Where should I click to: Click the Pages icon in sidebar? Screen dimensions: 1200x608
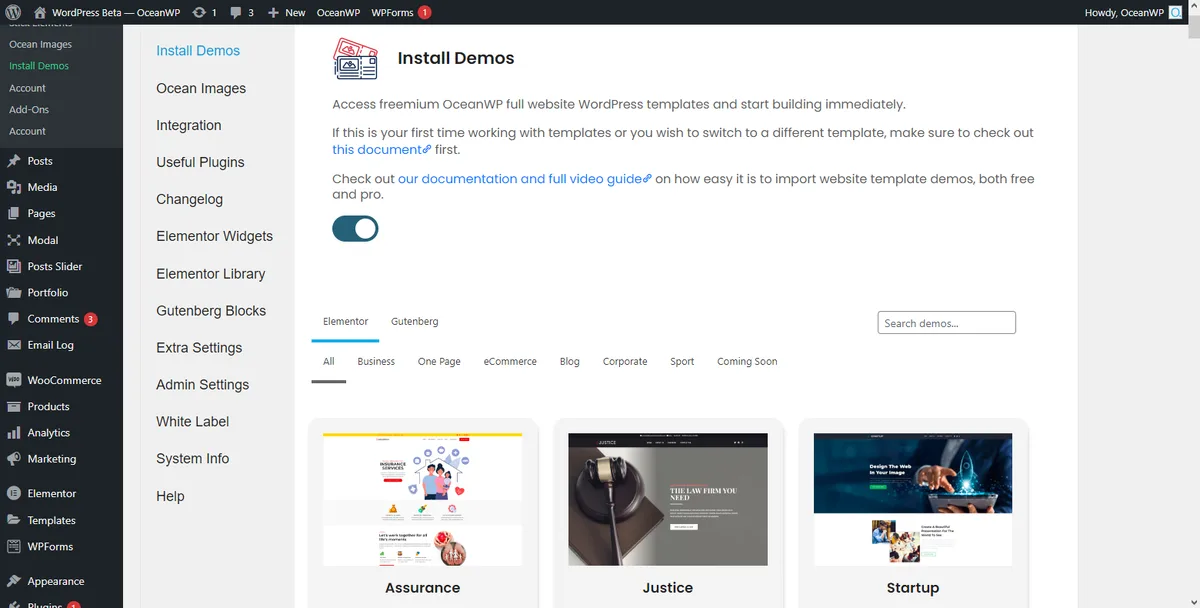(14, 213)
